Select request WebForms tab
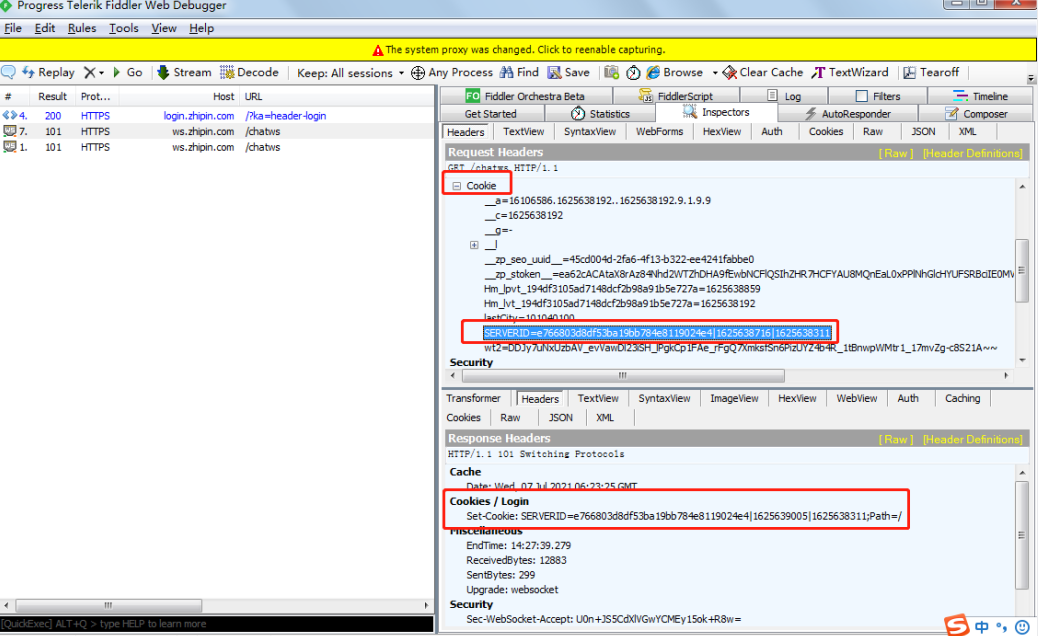The width and height of the screenshot is (1038, 636). (x=659, y=132)
